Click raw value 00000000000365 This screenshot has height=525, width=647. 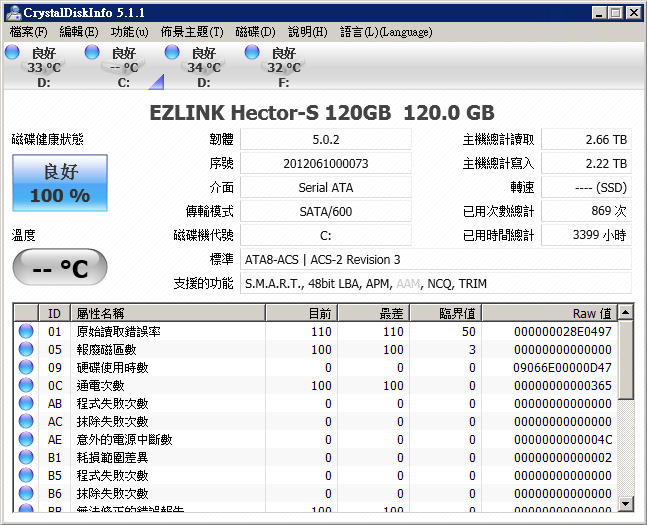pos(563,385)
